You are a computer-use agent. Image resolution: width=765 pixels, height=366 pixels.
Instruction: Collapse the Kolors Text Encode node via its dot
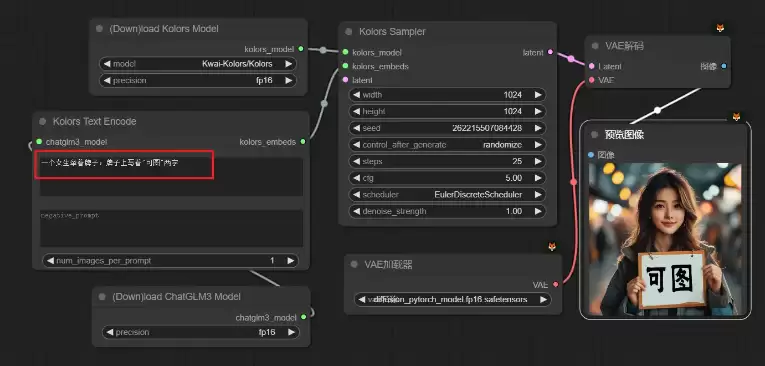point(42,122)
